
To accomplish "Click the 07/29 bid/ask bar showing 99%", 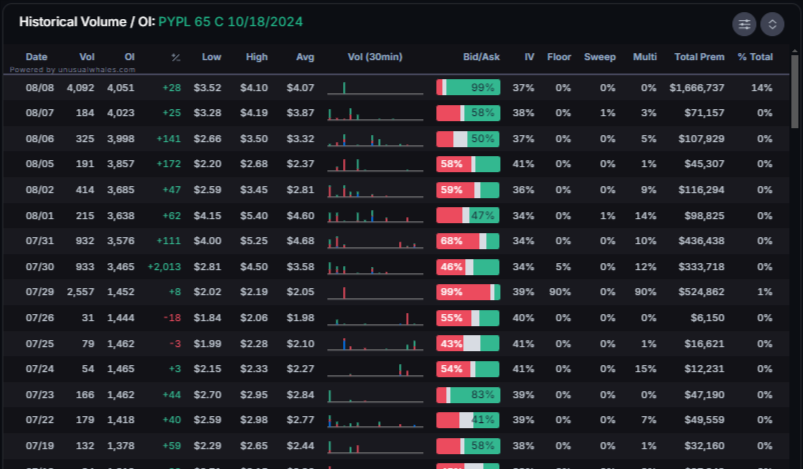I will click(x=468, y=292).
